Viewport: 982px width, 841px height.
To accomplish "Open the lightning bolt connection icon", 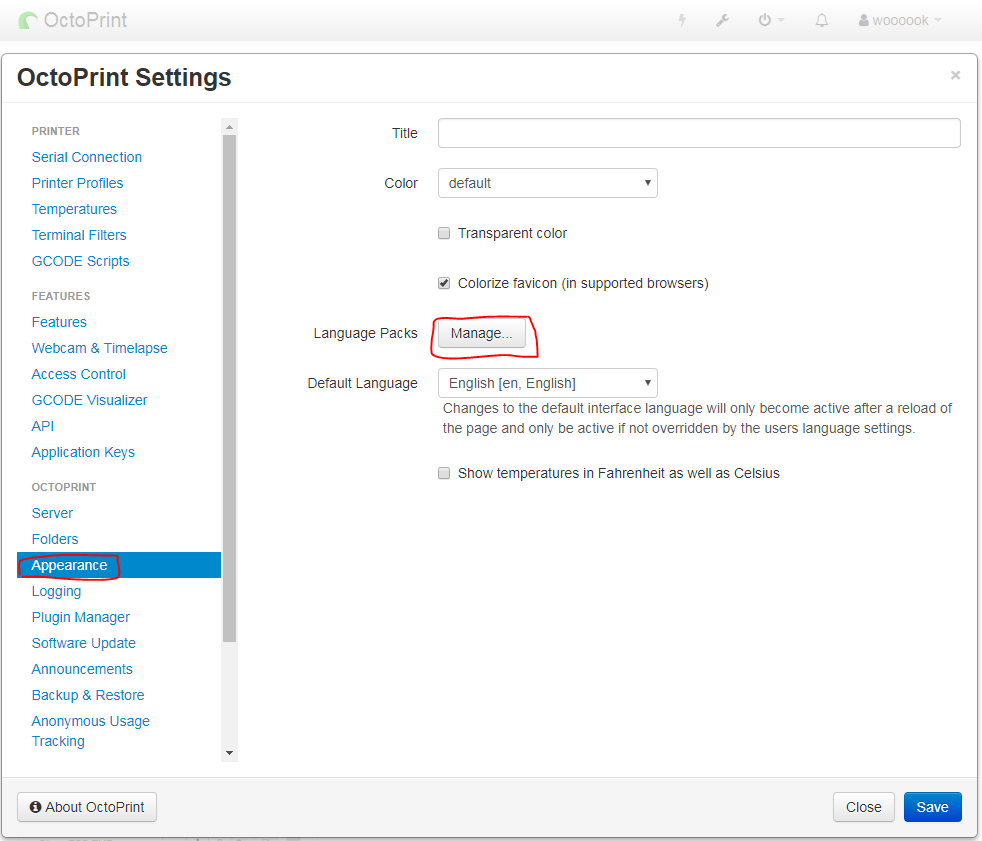I will 682,21.
